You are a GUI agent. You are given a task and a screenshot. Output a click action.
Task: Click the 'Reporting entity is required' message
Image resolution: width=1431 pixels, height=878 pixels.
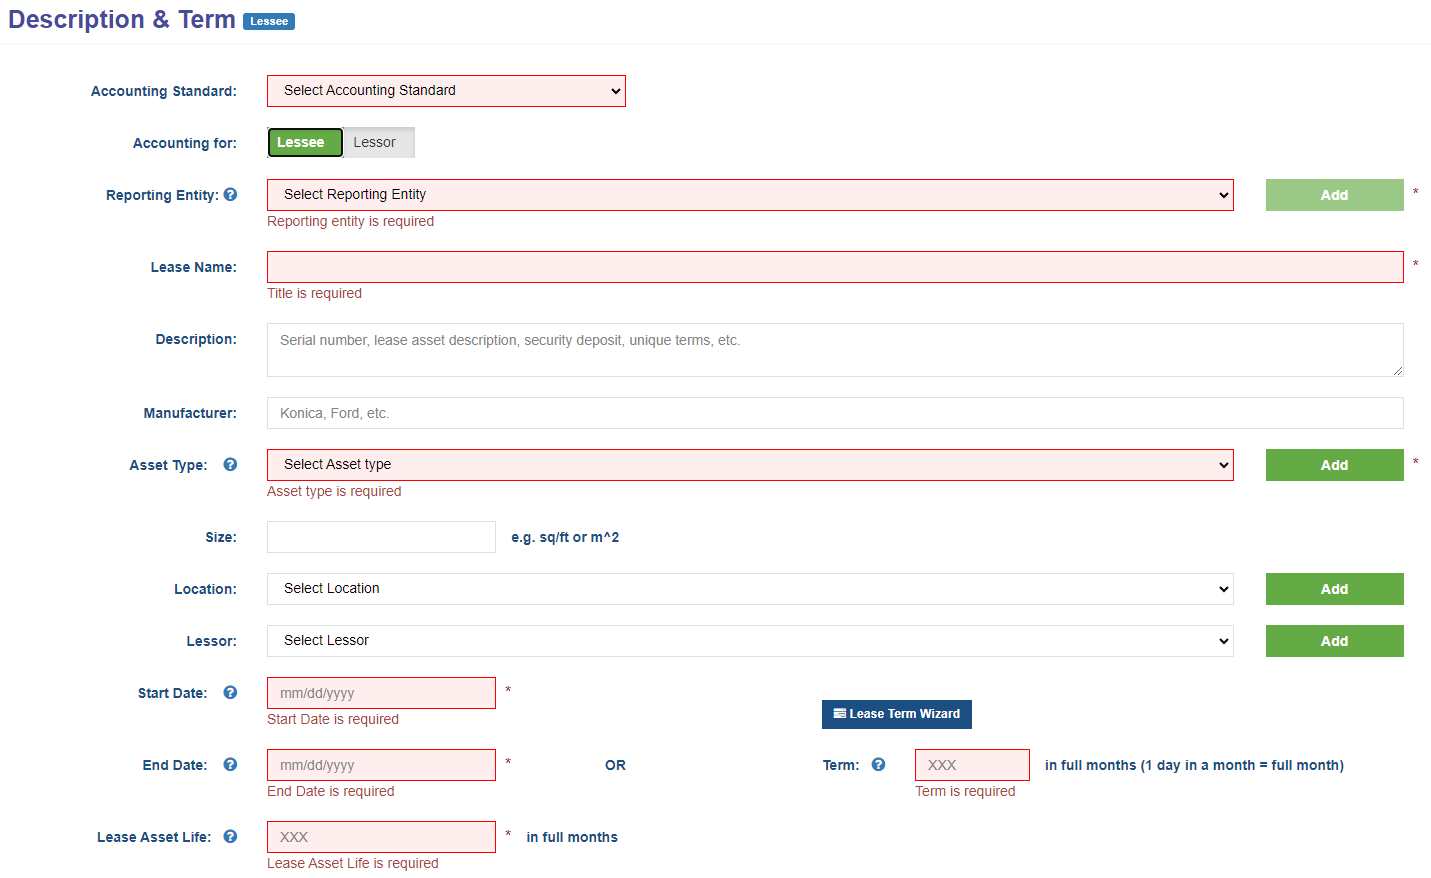[x=350, y=221]
